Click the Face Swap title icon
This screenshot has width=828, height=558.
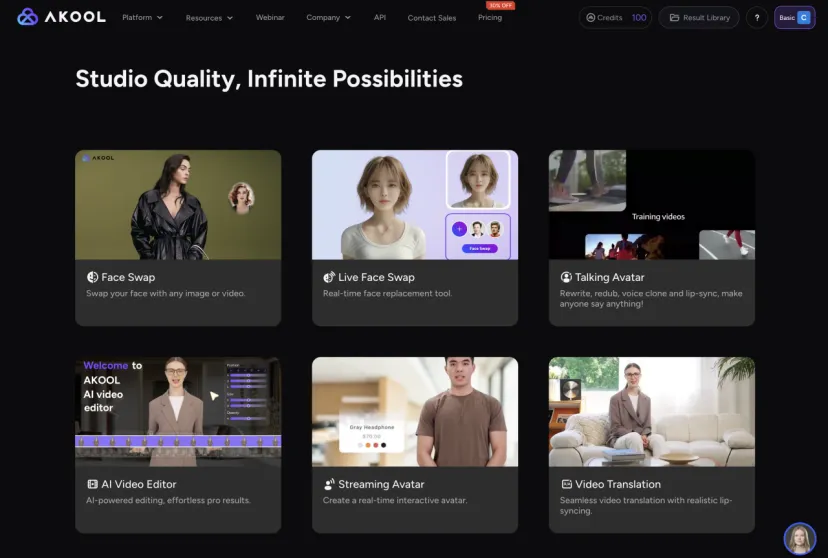click(92, 277)
